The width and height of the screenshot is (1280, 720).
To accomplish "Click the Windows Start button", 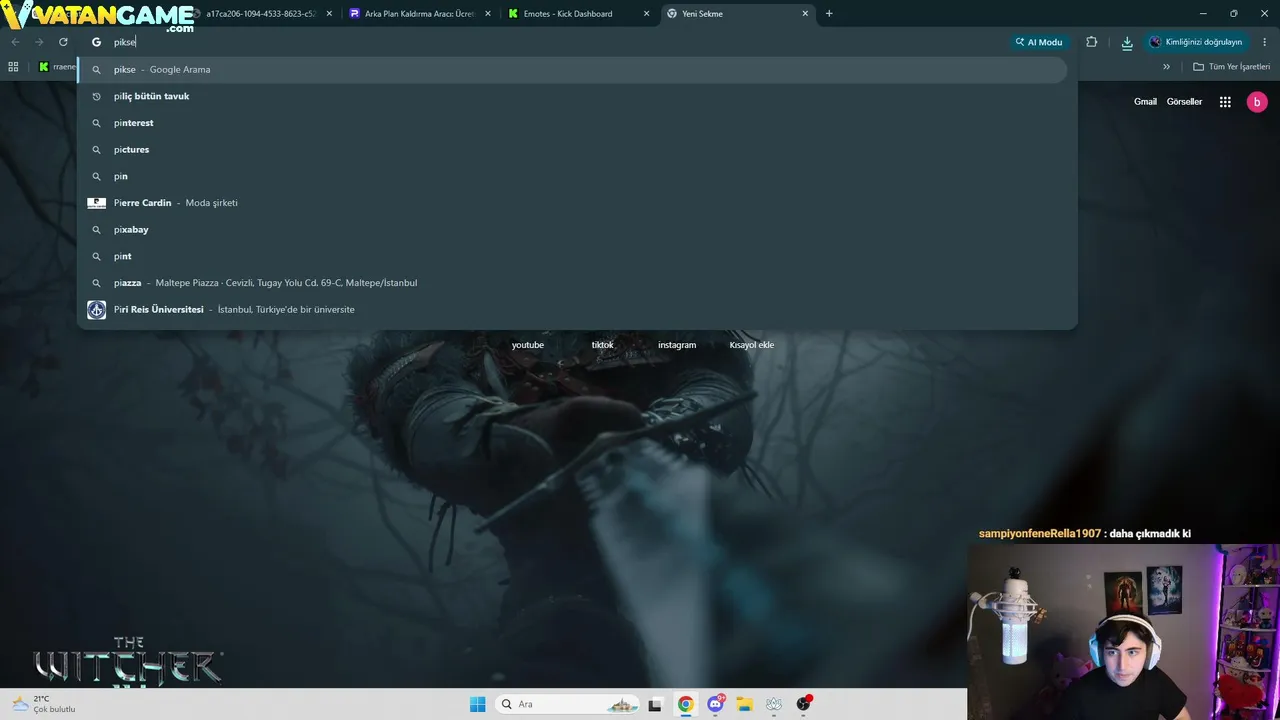I will [x=478, y=704].
